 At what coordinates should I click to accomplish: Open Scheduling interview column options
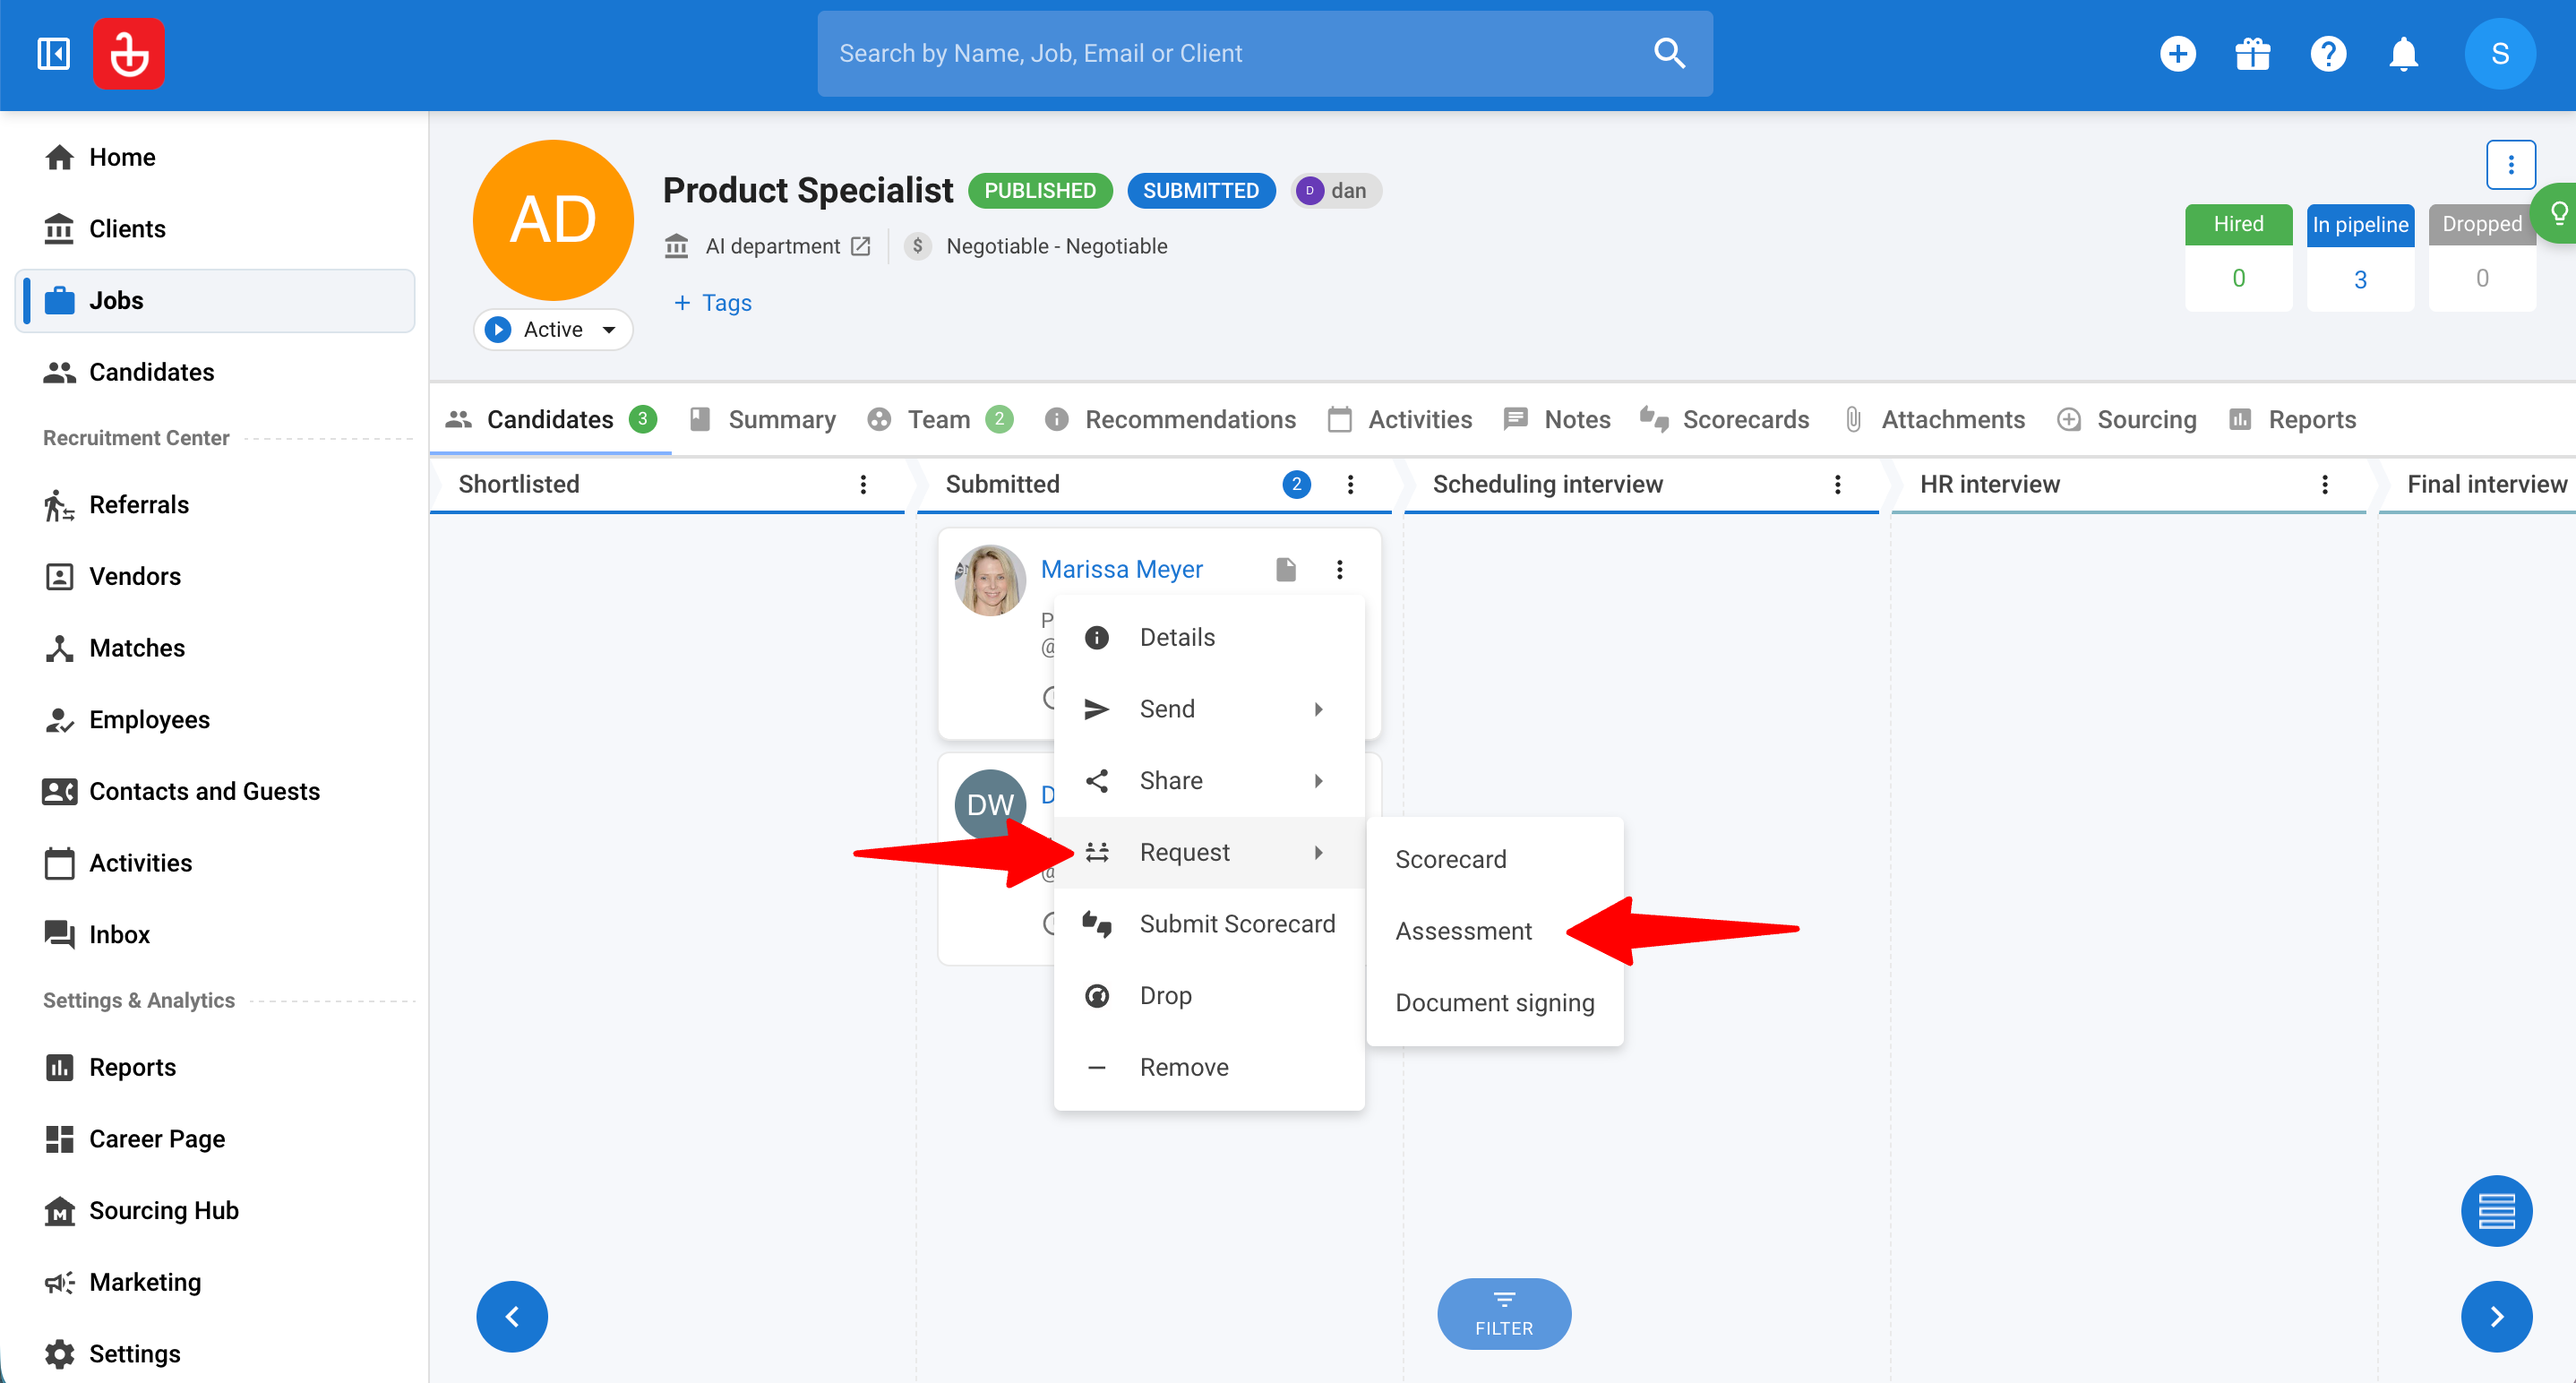[x=1837, y=484]
